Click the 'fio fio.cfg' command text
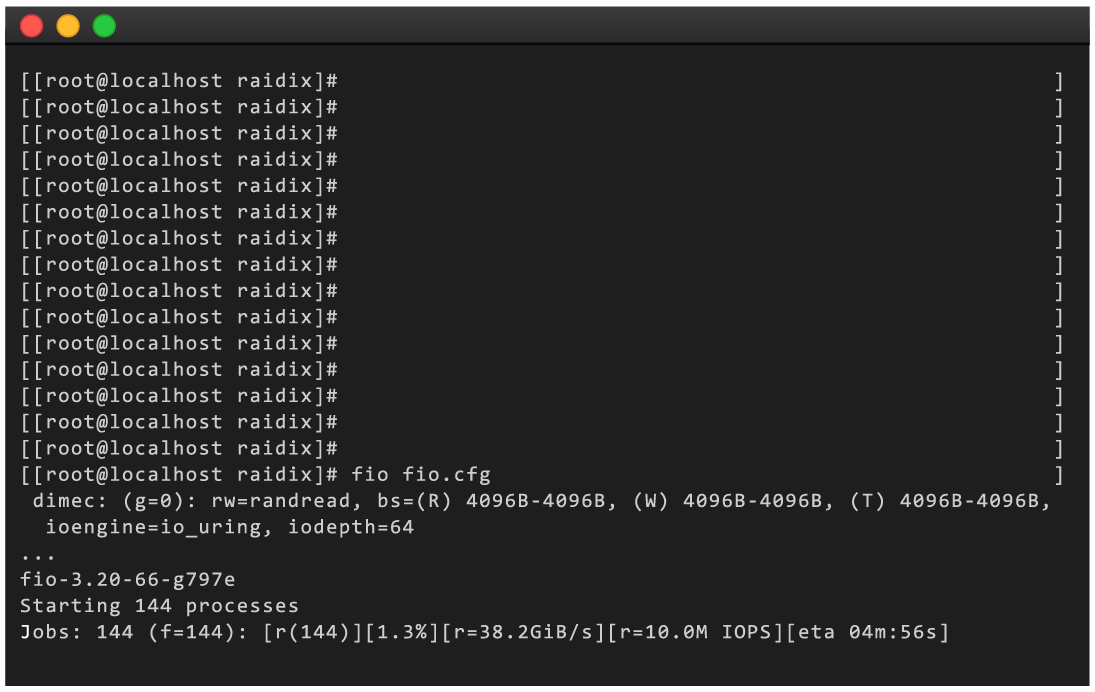 [420, 475]
